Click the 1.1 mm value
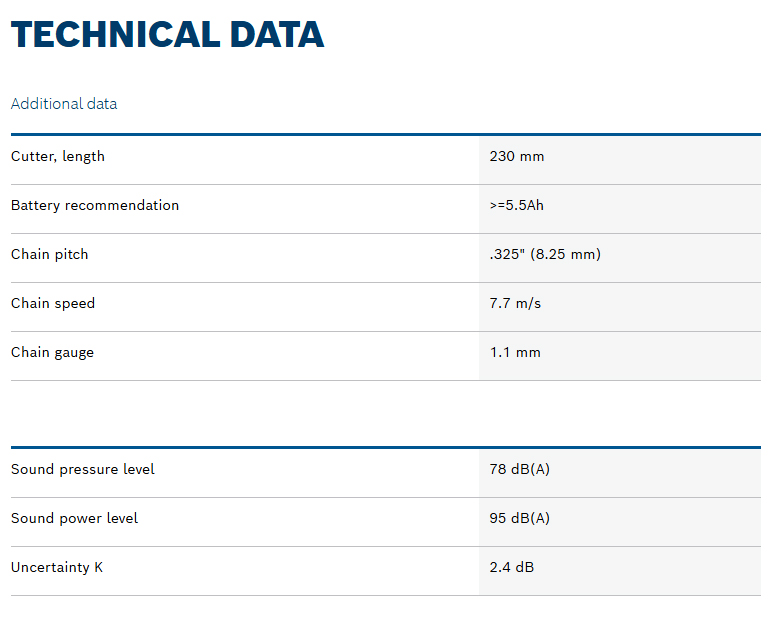 [x=514, y=352]
